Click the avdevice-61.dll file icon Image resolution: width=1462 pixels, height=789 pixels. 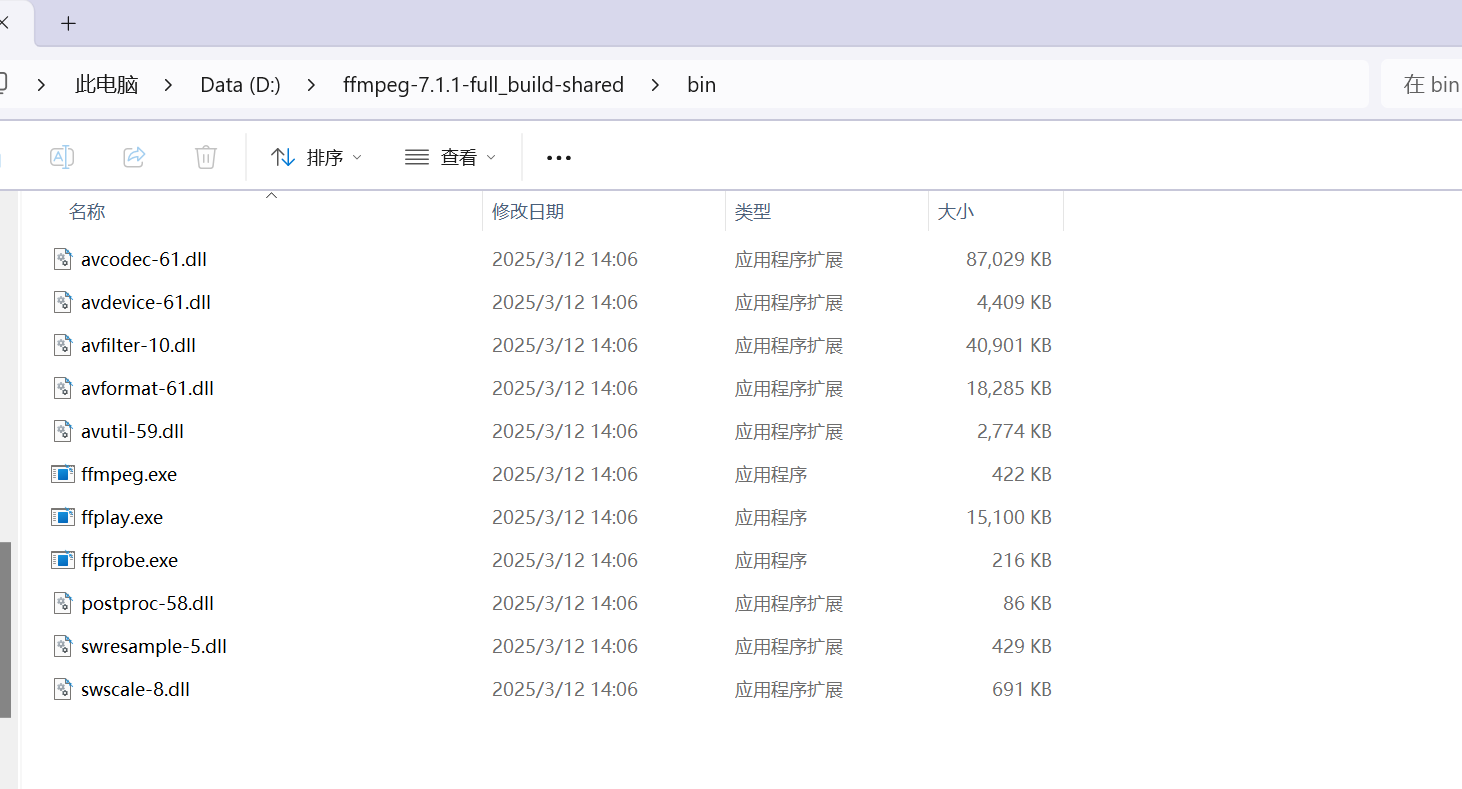coord(63,303)
